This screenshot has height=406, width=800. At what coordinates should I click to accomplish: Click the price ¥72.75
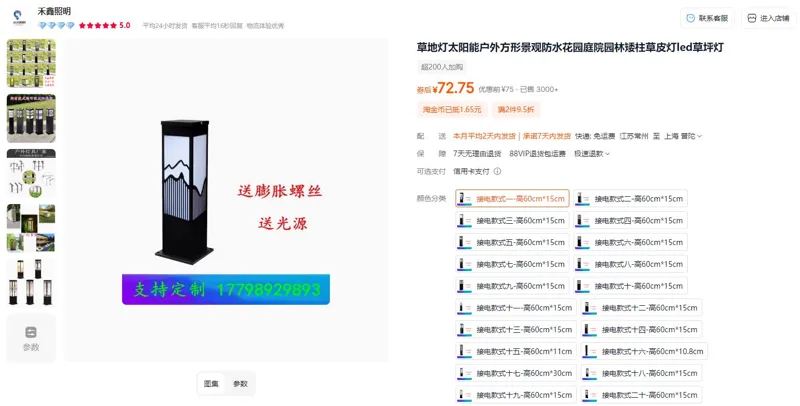point(453,88)
